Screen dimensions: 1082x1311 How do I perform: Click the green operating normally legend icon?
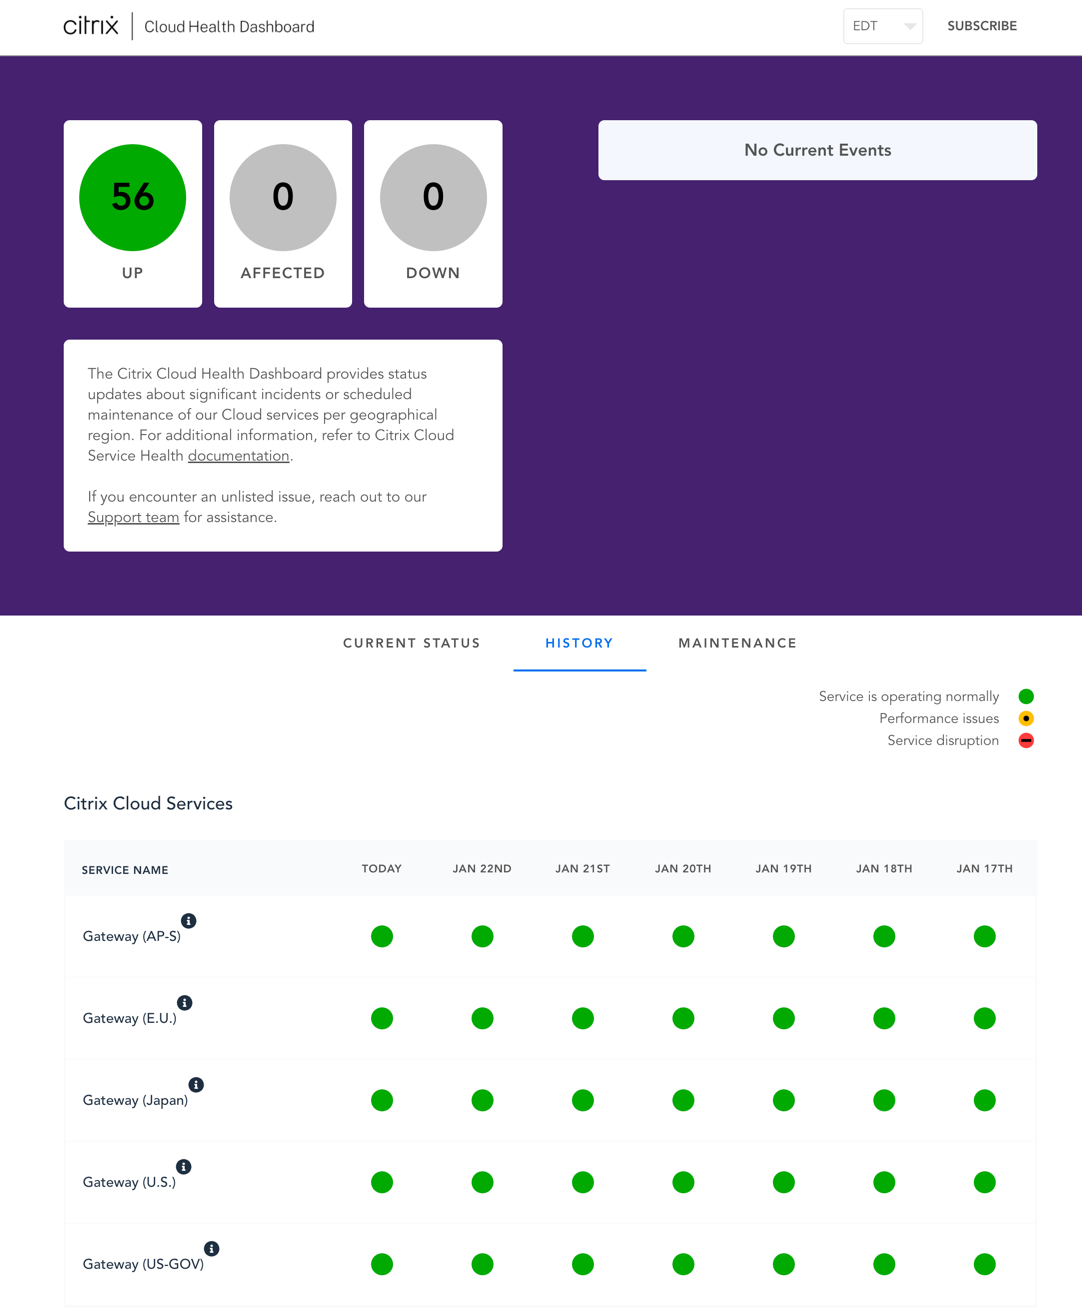point(1026,696)
